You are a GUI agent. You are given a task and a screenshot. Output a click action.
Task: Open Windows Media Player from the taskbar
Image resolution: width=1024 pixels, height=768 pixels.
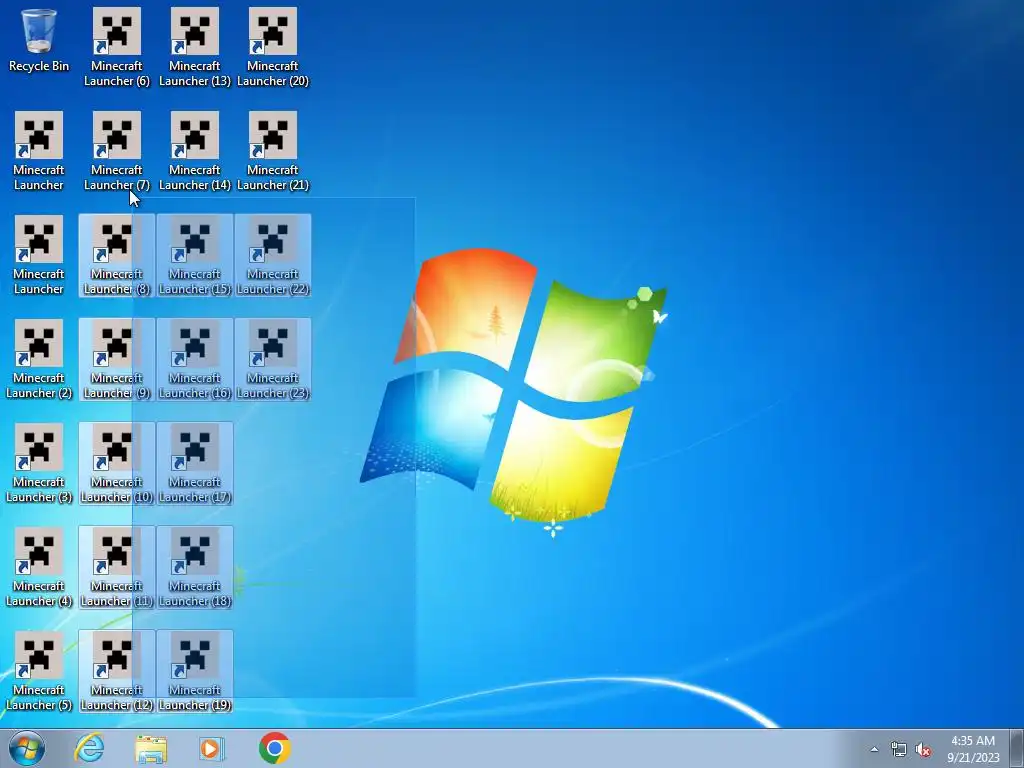point(212,748)
